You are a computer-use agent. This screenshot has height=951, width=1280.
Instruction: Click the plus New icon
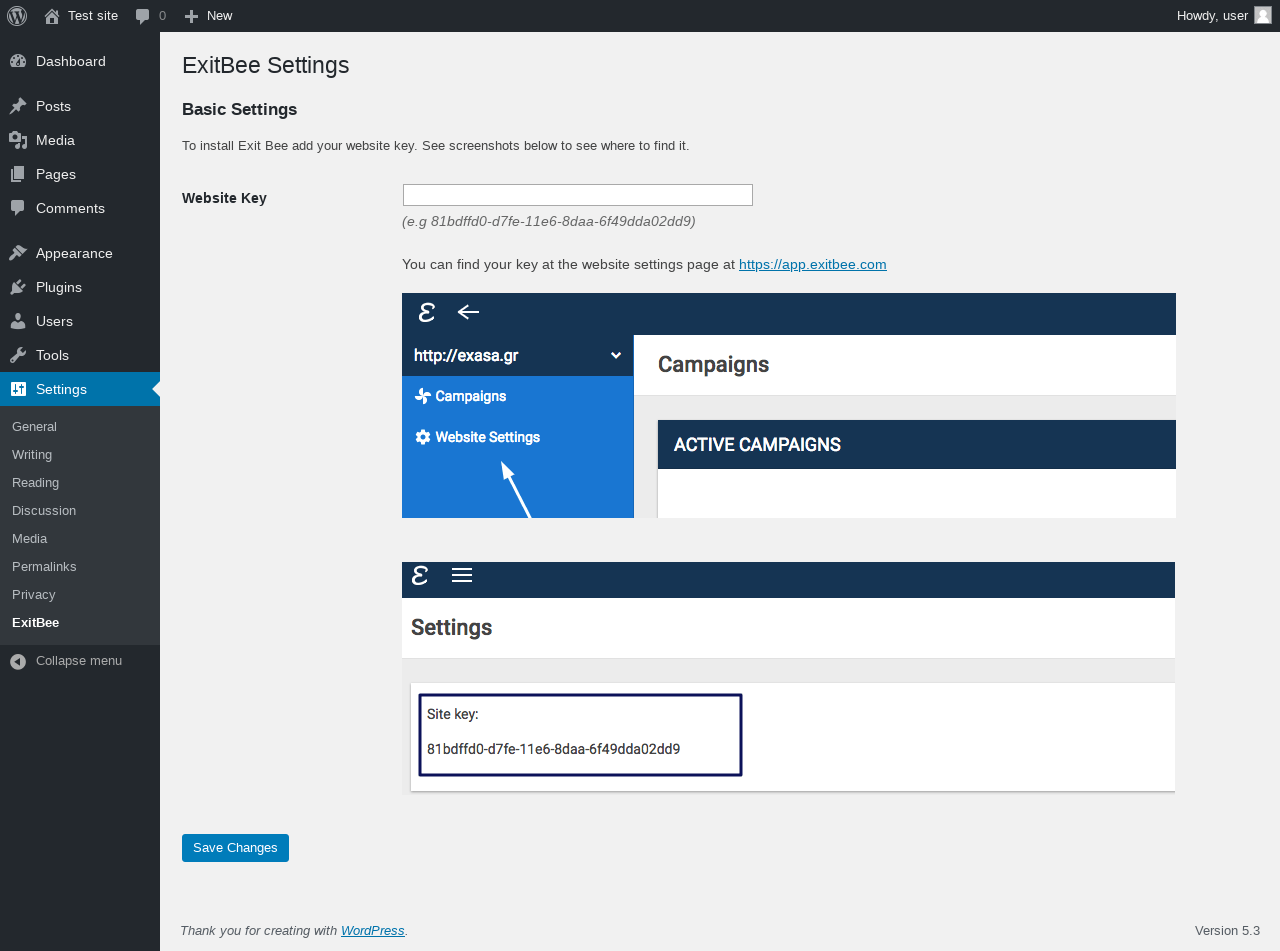click(x=191, y=16)
